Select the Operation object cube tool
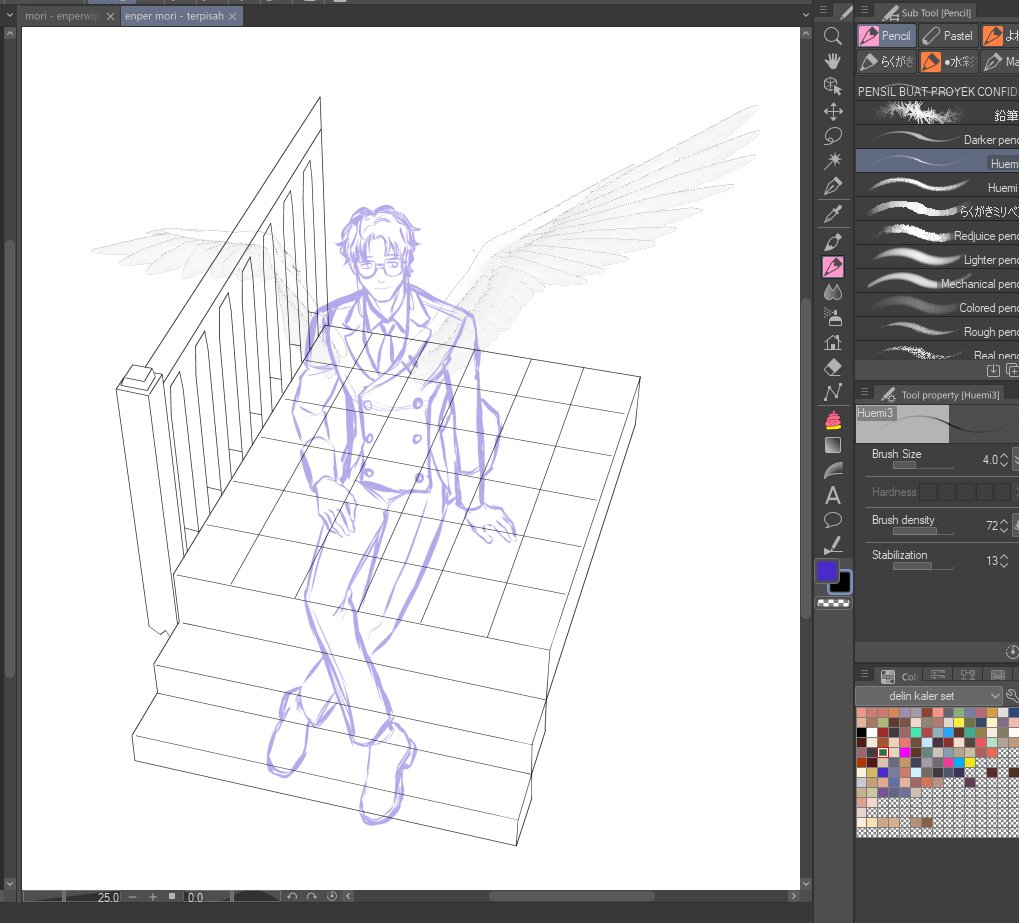This screenshot has width=1019, height=923. coord(832,86)
